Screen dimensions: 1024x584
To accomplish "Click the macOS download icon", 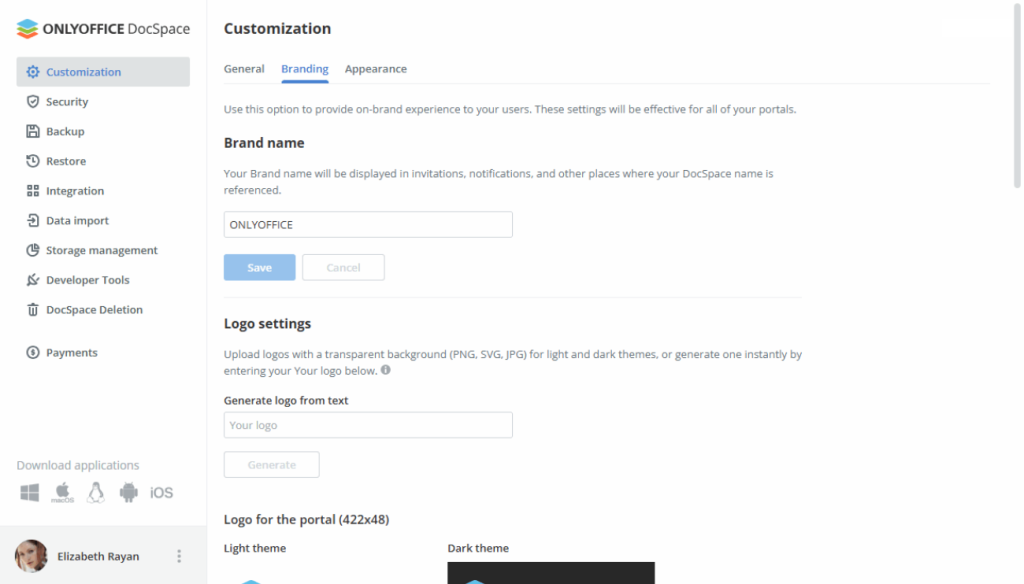I will click(62, 492).
